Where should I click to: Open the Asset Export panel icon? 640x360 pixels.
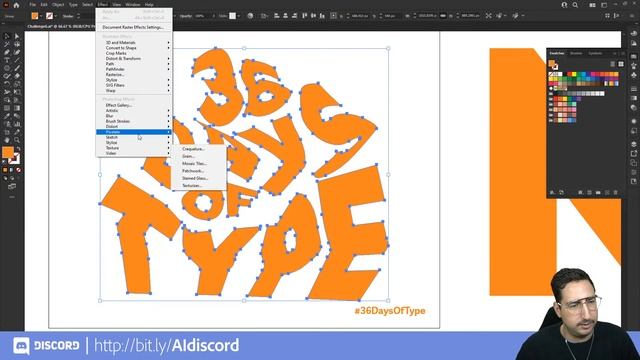pyautogui.click(x=633, y=153)
